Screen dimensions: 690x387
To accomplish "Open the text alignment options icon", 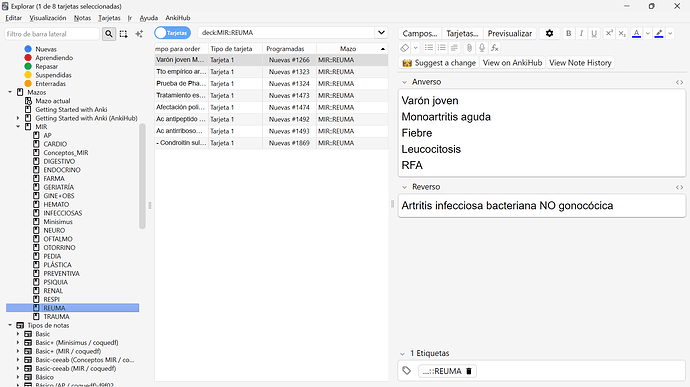I will coord(454,48).
